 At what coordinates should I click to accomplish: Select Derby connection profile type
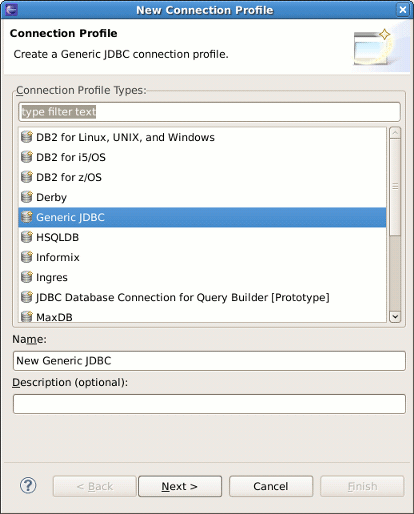[x=51, y=197]
